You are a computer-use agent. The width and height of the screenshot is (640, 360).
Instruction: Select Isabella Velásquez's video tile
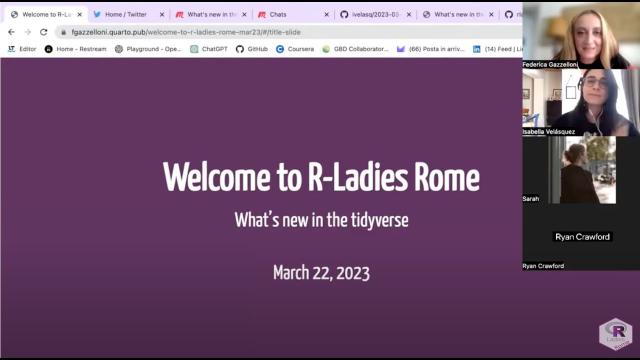point(581,102)
